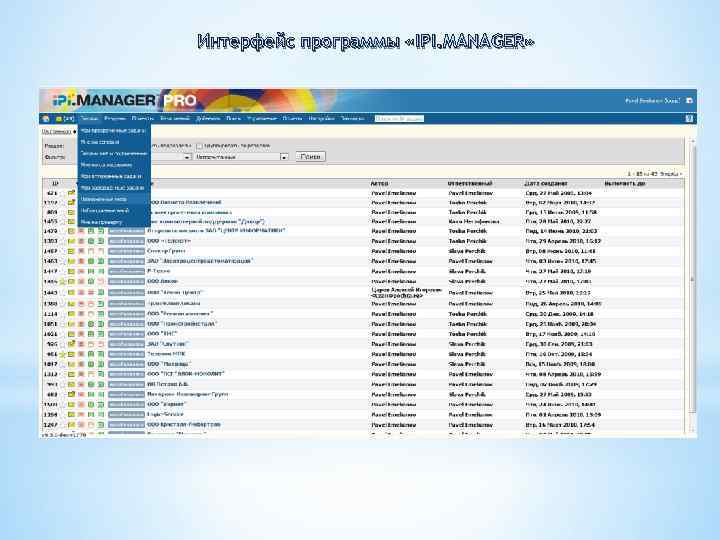Click the ID cell 1114

pyautogui.click(x=51, y=314)
